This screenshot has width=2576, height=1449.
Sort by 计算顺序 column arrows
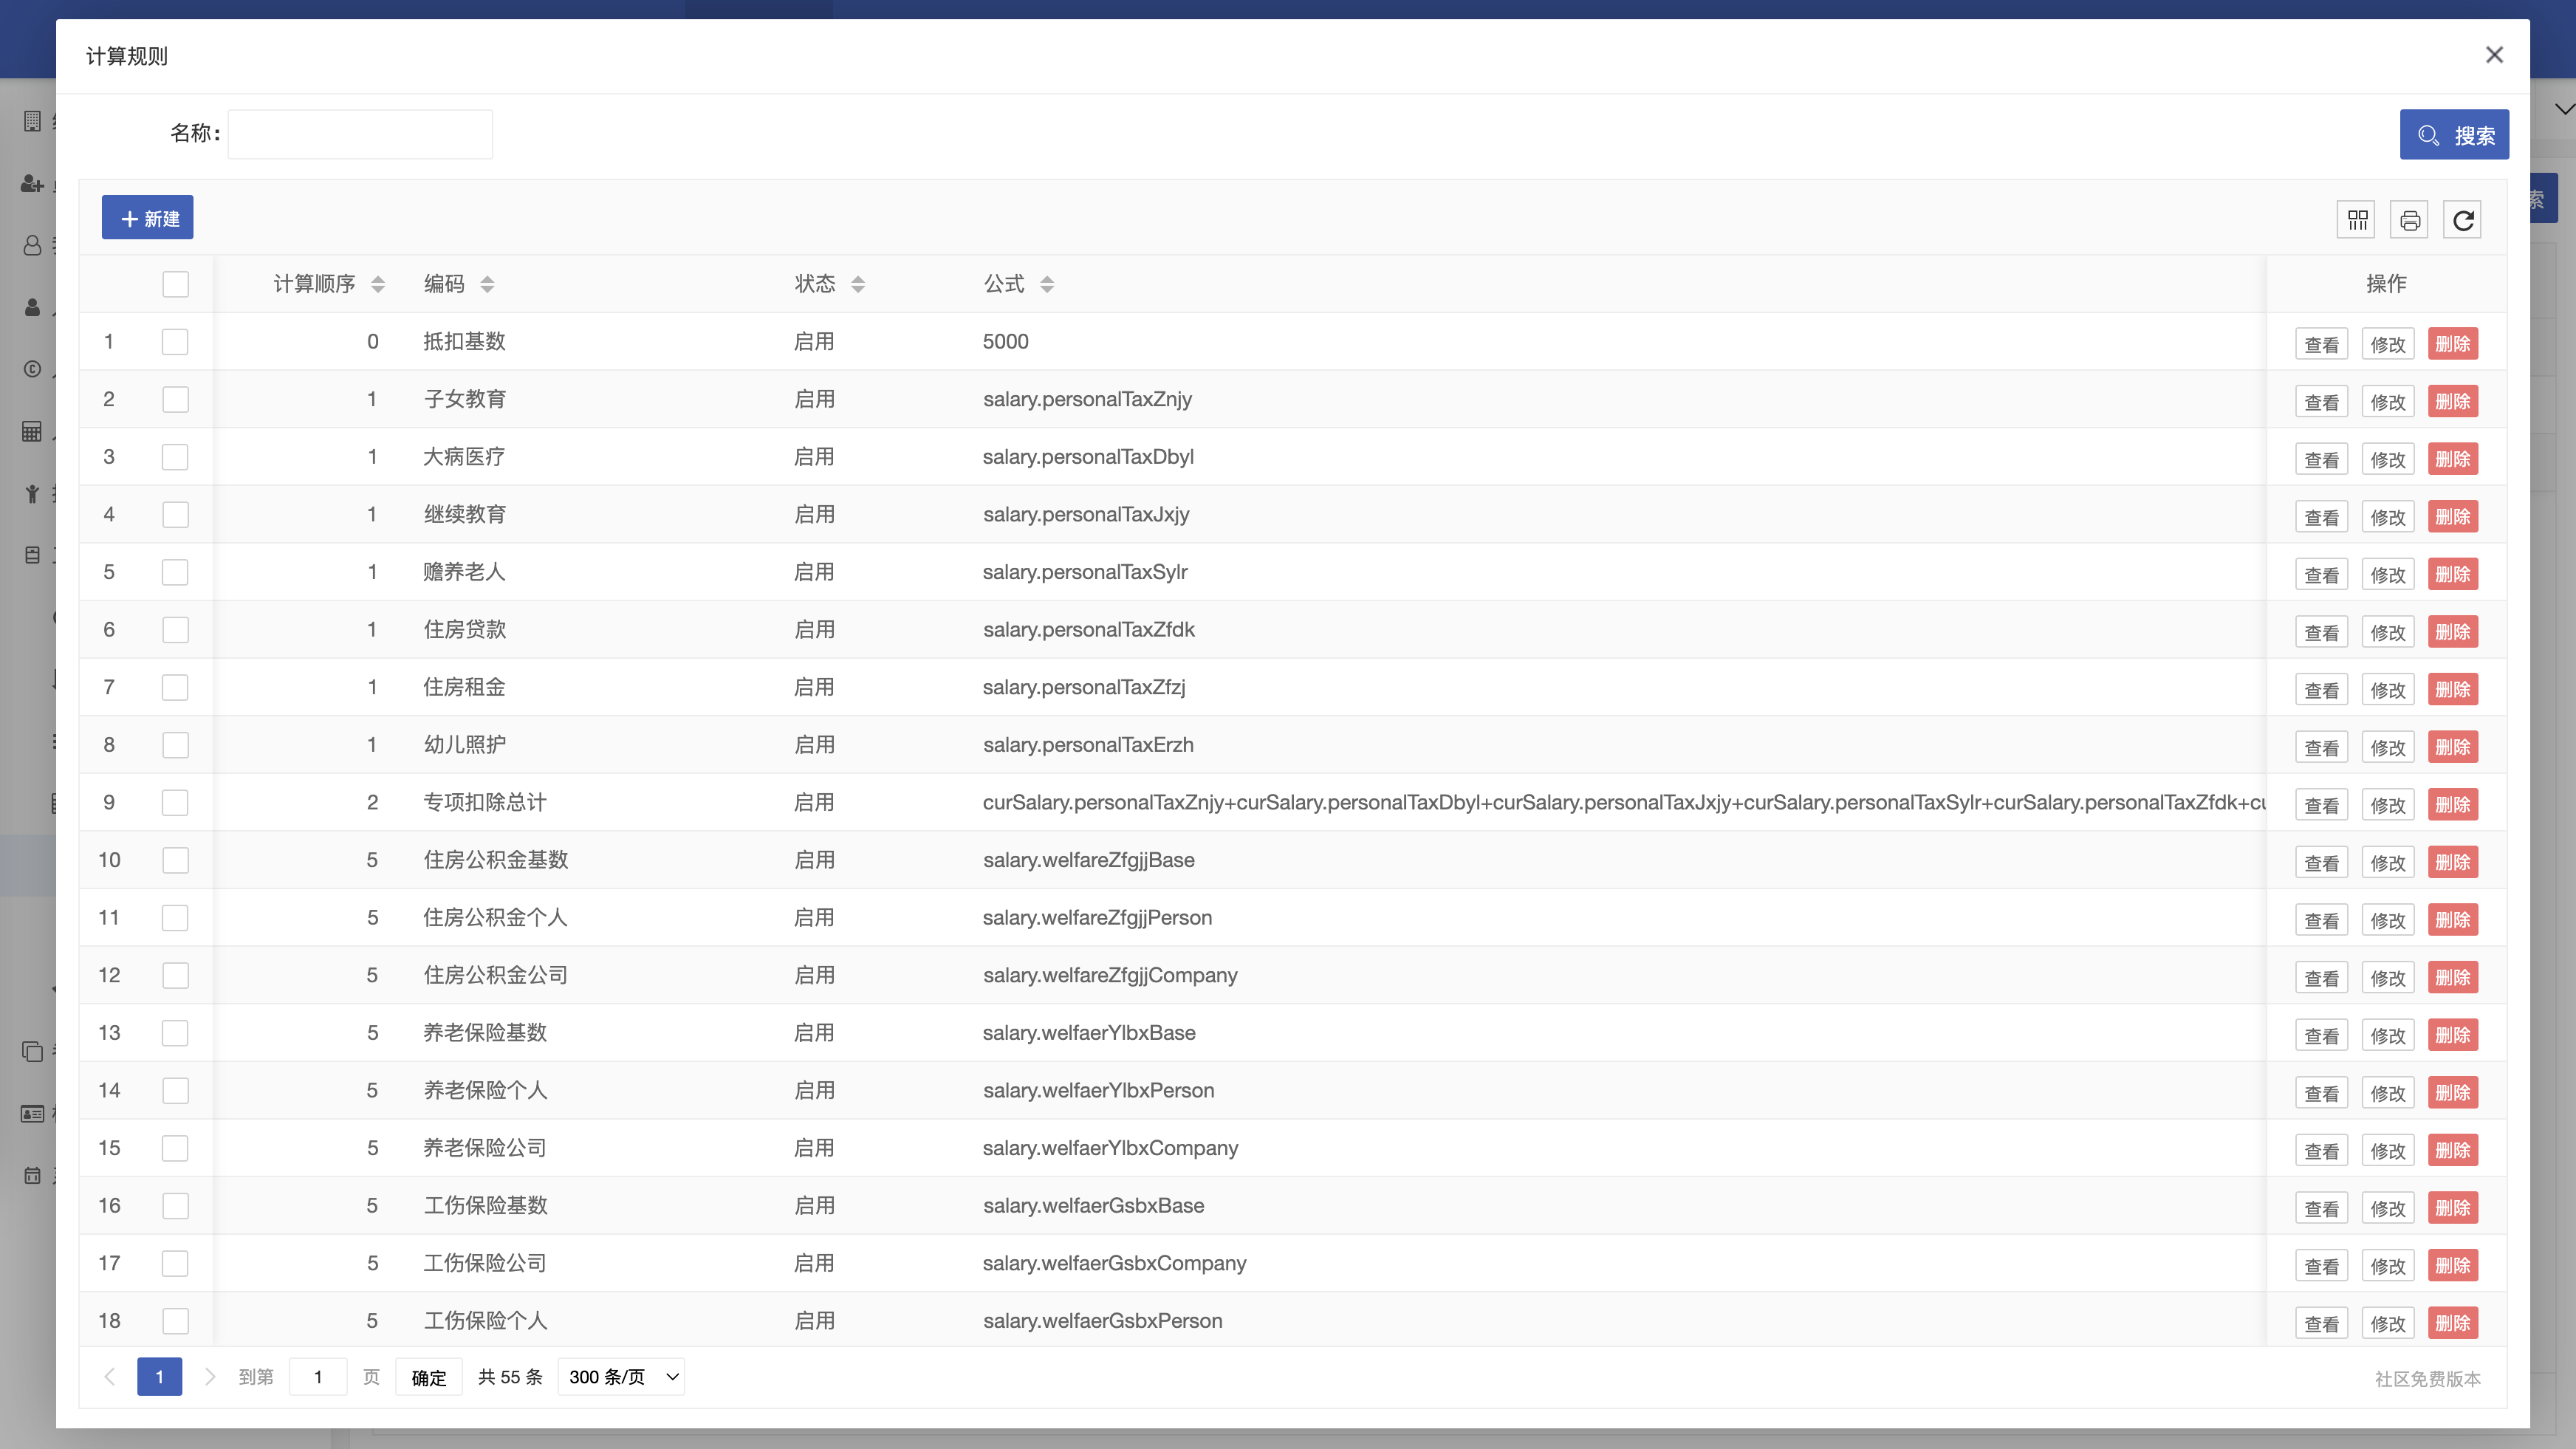(378, 284)
